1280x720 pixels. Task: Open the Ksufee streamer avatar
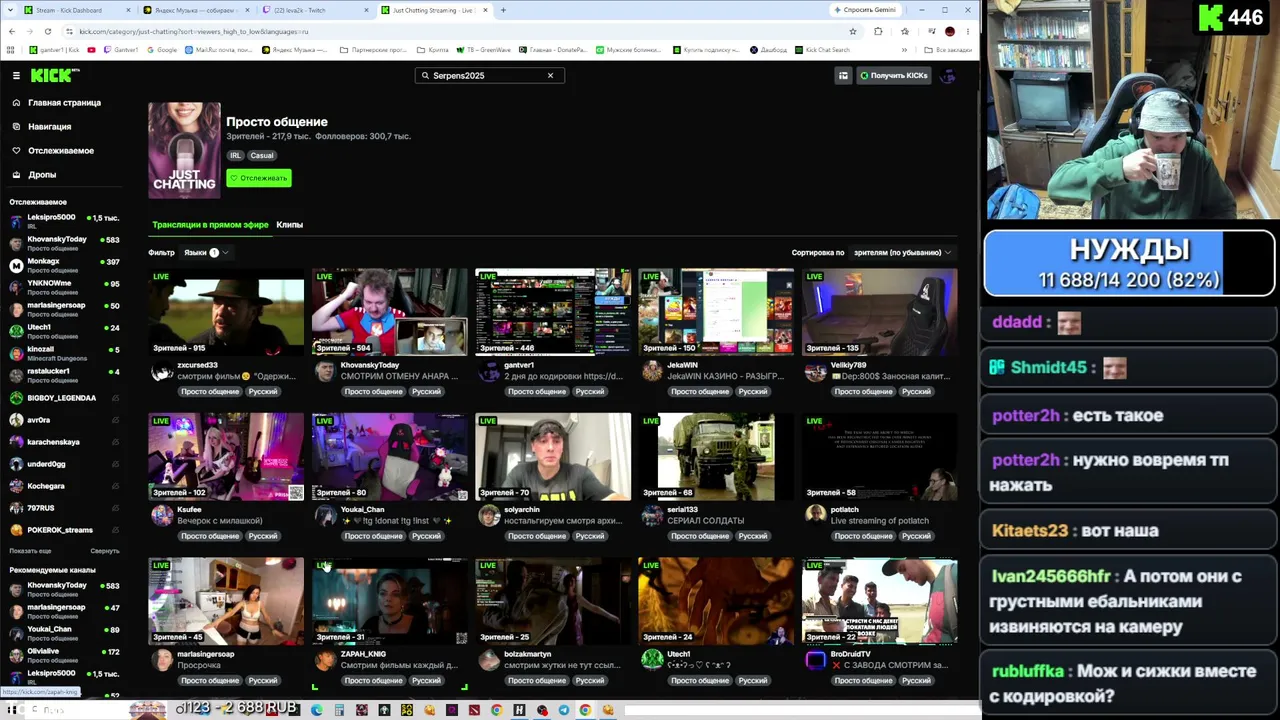161,515
